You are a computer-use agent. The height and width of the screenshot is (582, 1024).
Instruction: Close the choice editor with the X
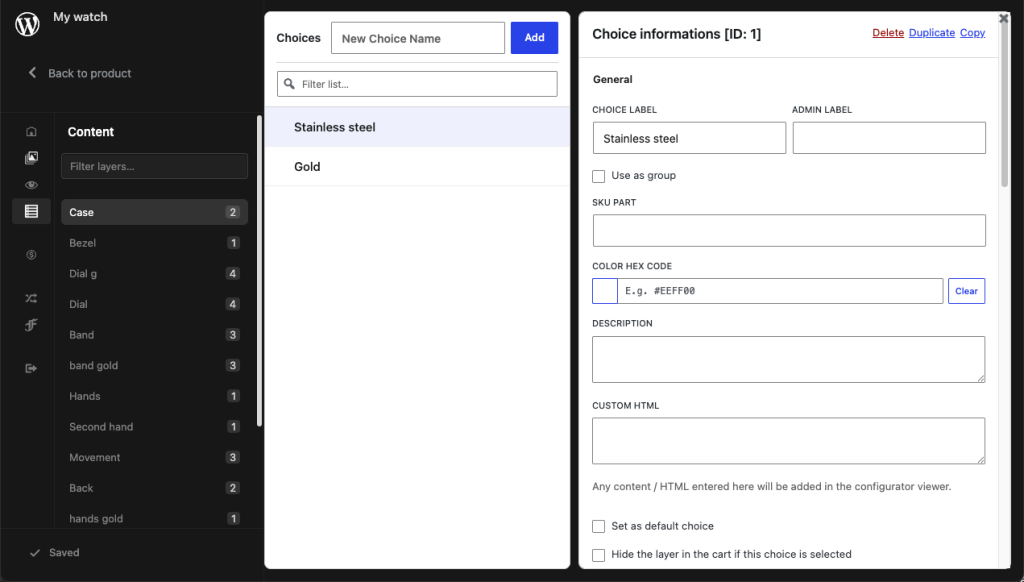(x=1004, y=18)
